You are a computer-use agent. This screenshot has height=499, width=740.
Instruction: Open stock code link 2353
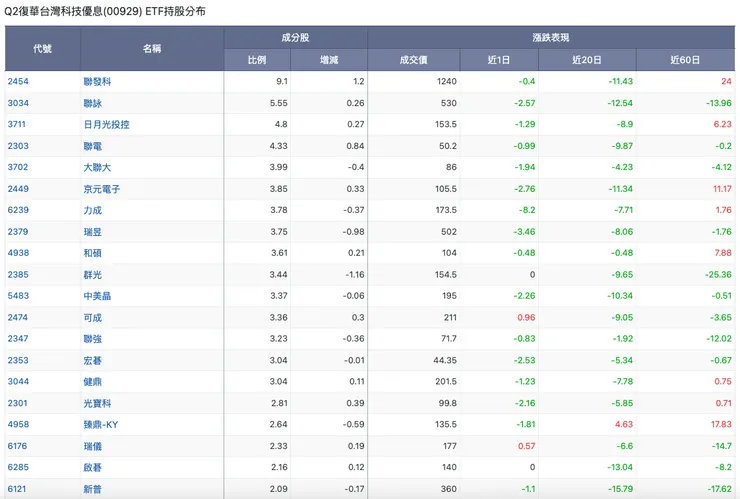[18, 361]
